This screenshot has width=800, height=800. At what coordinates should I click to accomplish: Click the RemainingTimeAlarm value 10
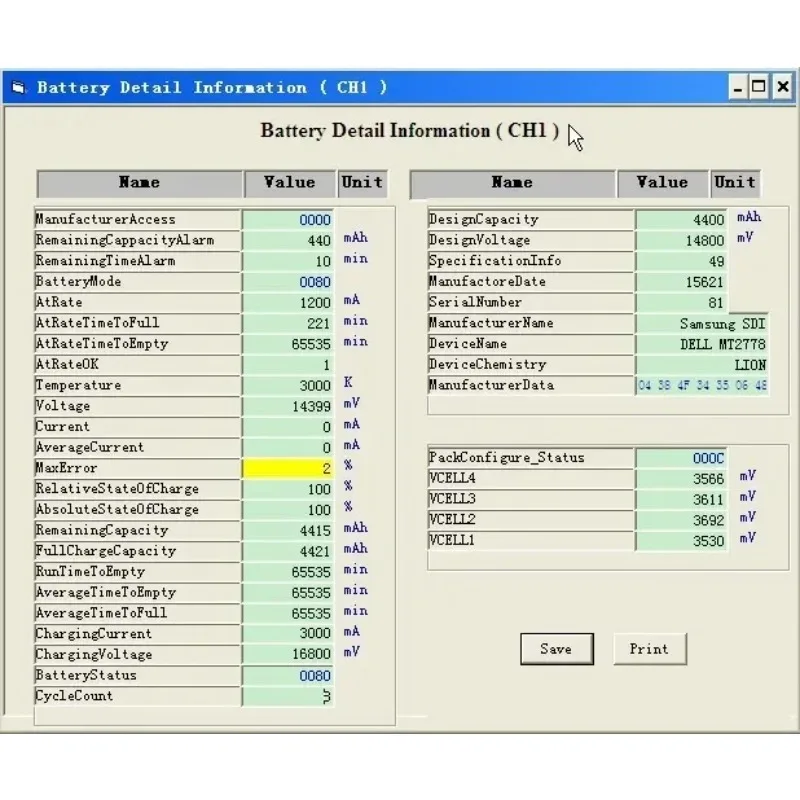tap(288, 261)
